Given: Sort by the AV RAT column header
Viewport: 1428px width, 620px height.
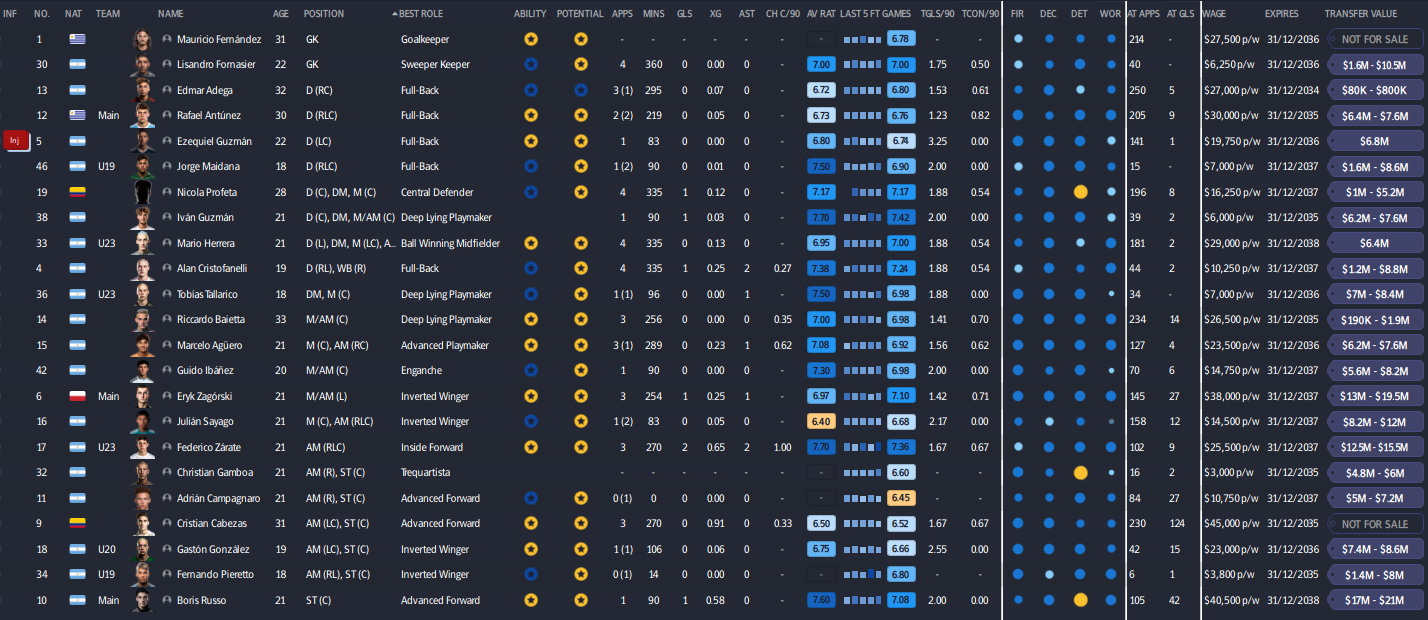Looking at the screenshot, I should pos(820,14).
